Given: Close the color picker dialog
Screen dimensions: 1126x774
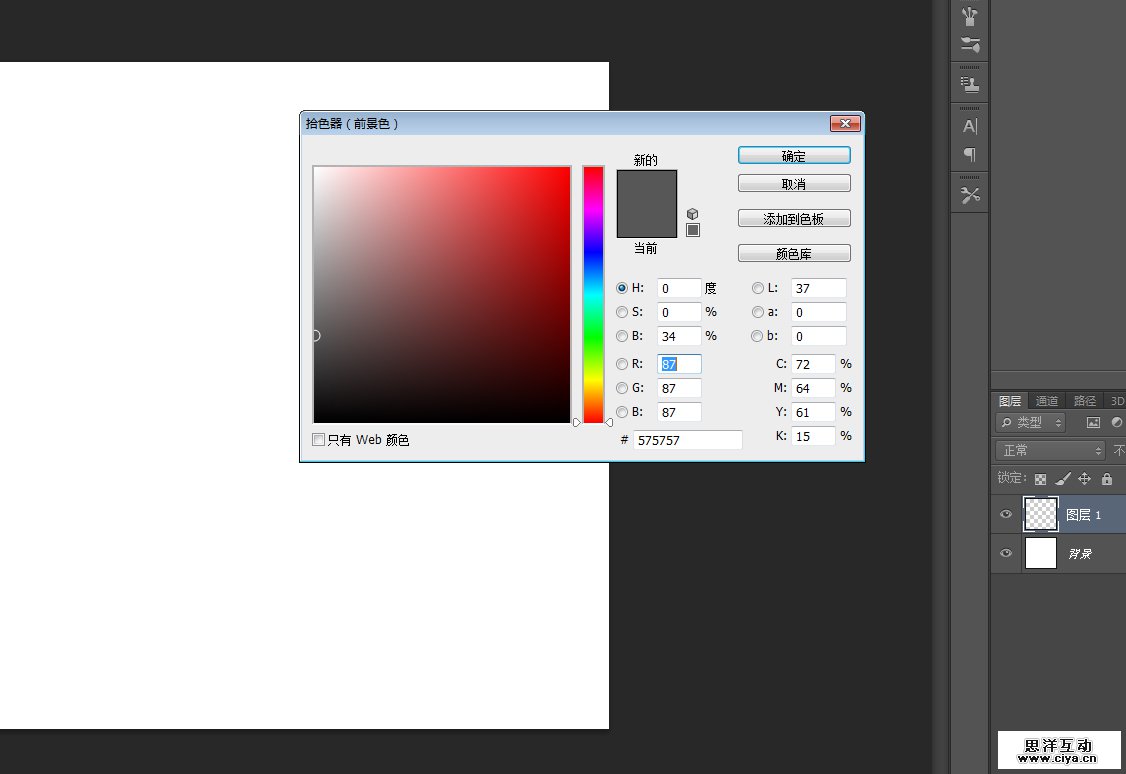Looking at the screenshot, I should click(x=845, y=123).
